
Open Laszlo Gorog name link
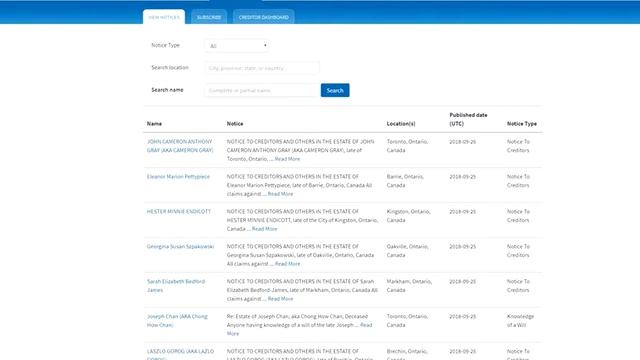(x=180, y=354)
